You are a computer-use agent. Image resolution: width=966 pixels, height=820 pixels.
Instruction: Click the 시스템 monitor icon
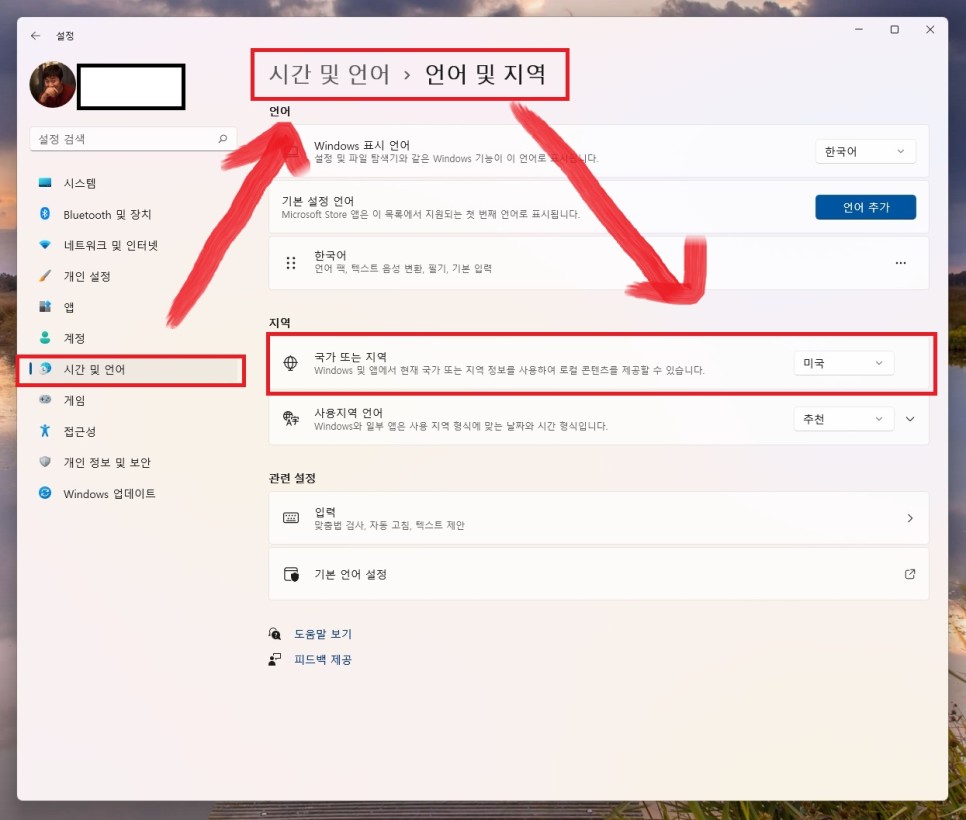45,182
